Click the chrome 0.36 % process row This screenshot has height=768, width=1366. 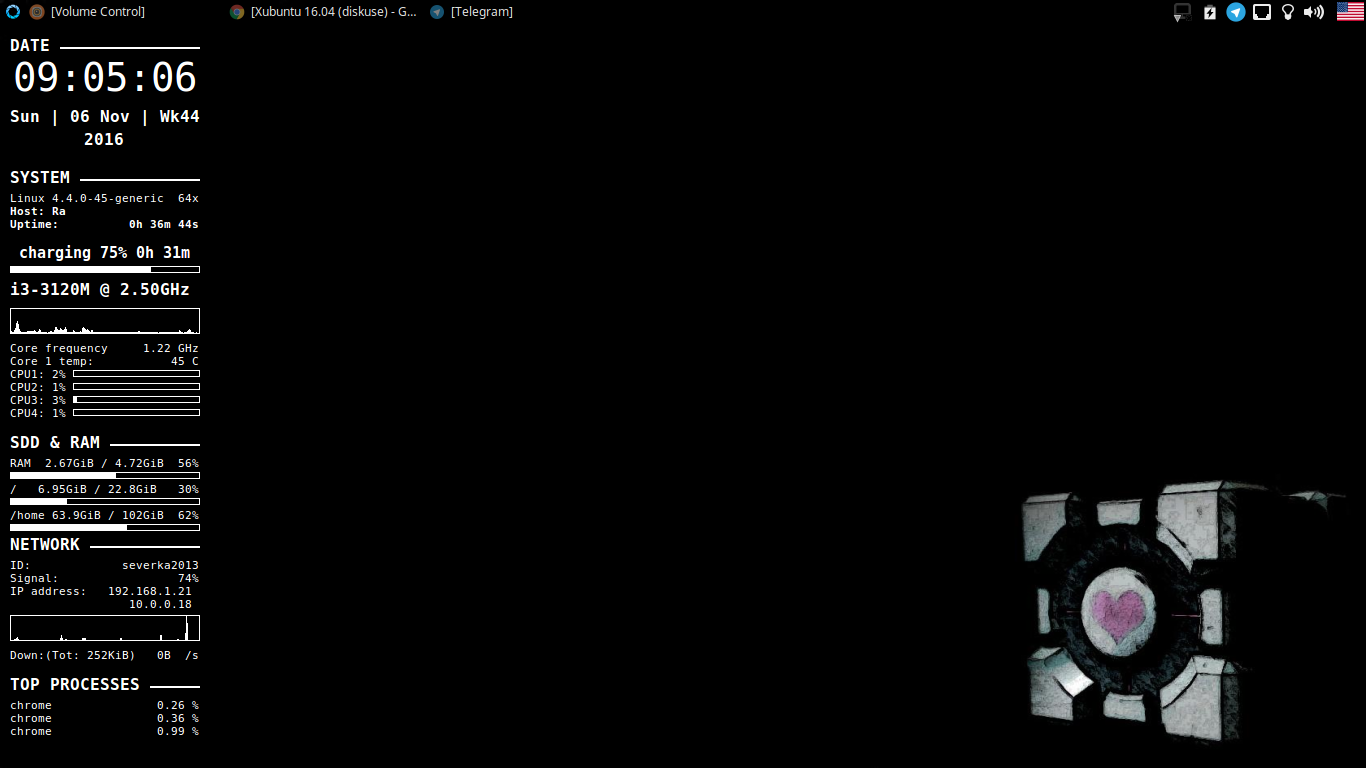point(105,719)
